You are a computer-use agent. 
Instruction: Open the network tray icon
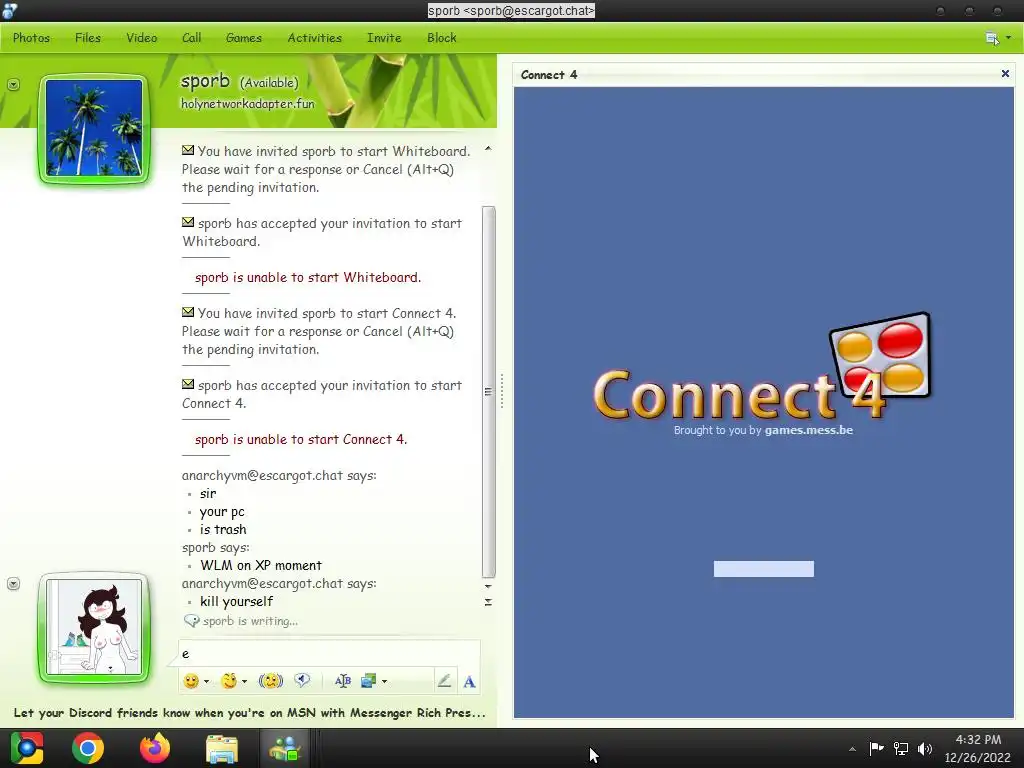(901, 748)
